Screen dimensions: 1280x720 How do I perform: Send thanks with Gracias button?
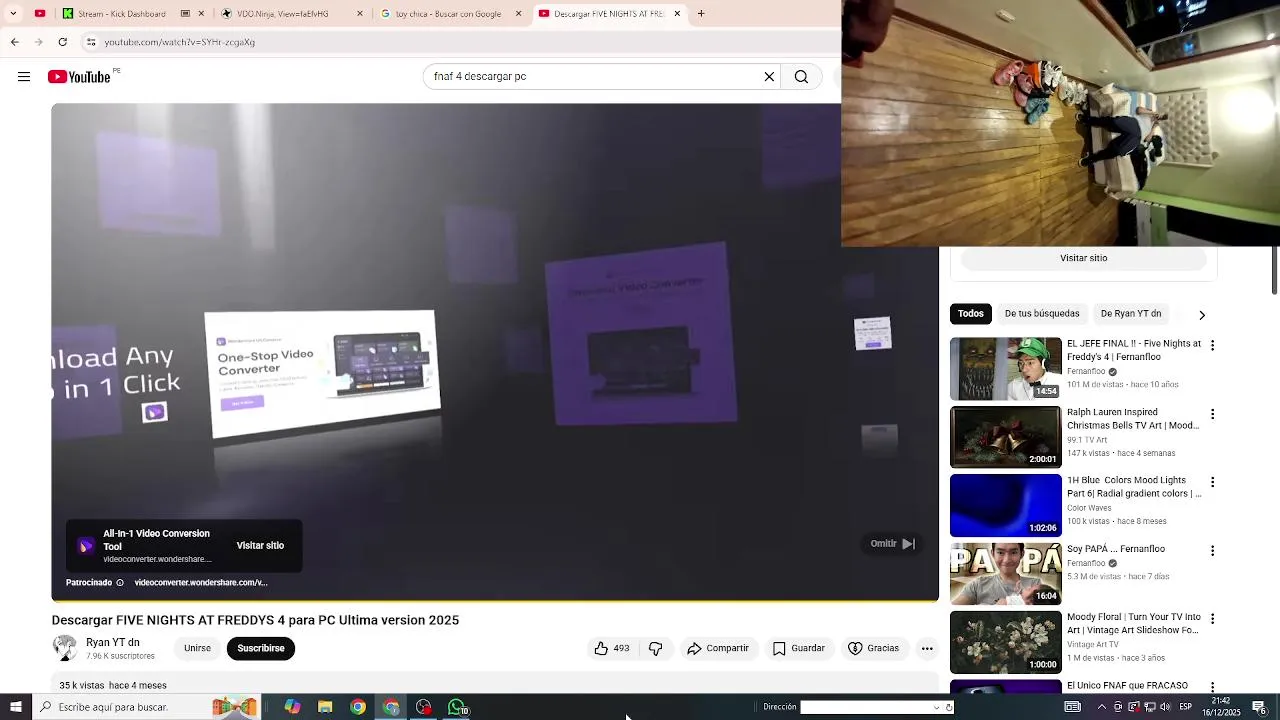pyautogui.click(x=873, y=648)
